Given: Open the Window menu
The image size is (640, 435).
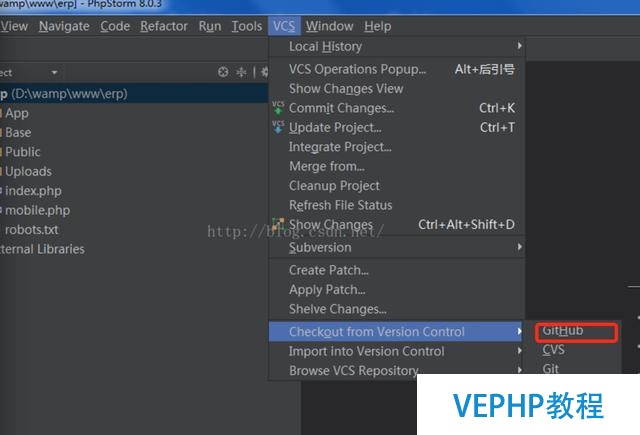Looking at the screenshot, I should click(329, 27).
